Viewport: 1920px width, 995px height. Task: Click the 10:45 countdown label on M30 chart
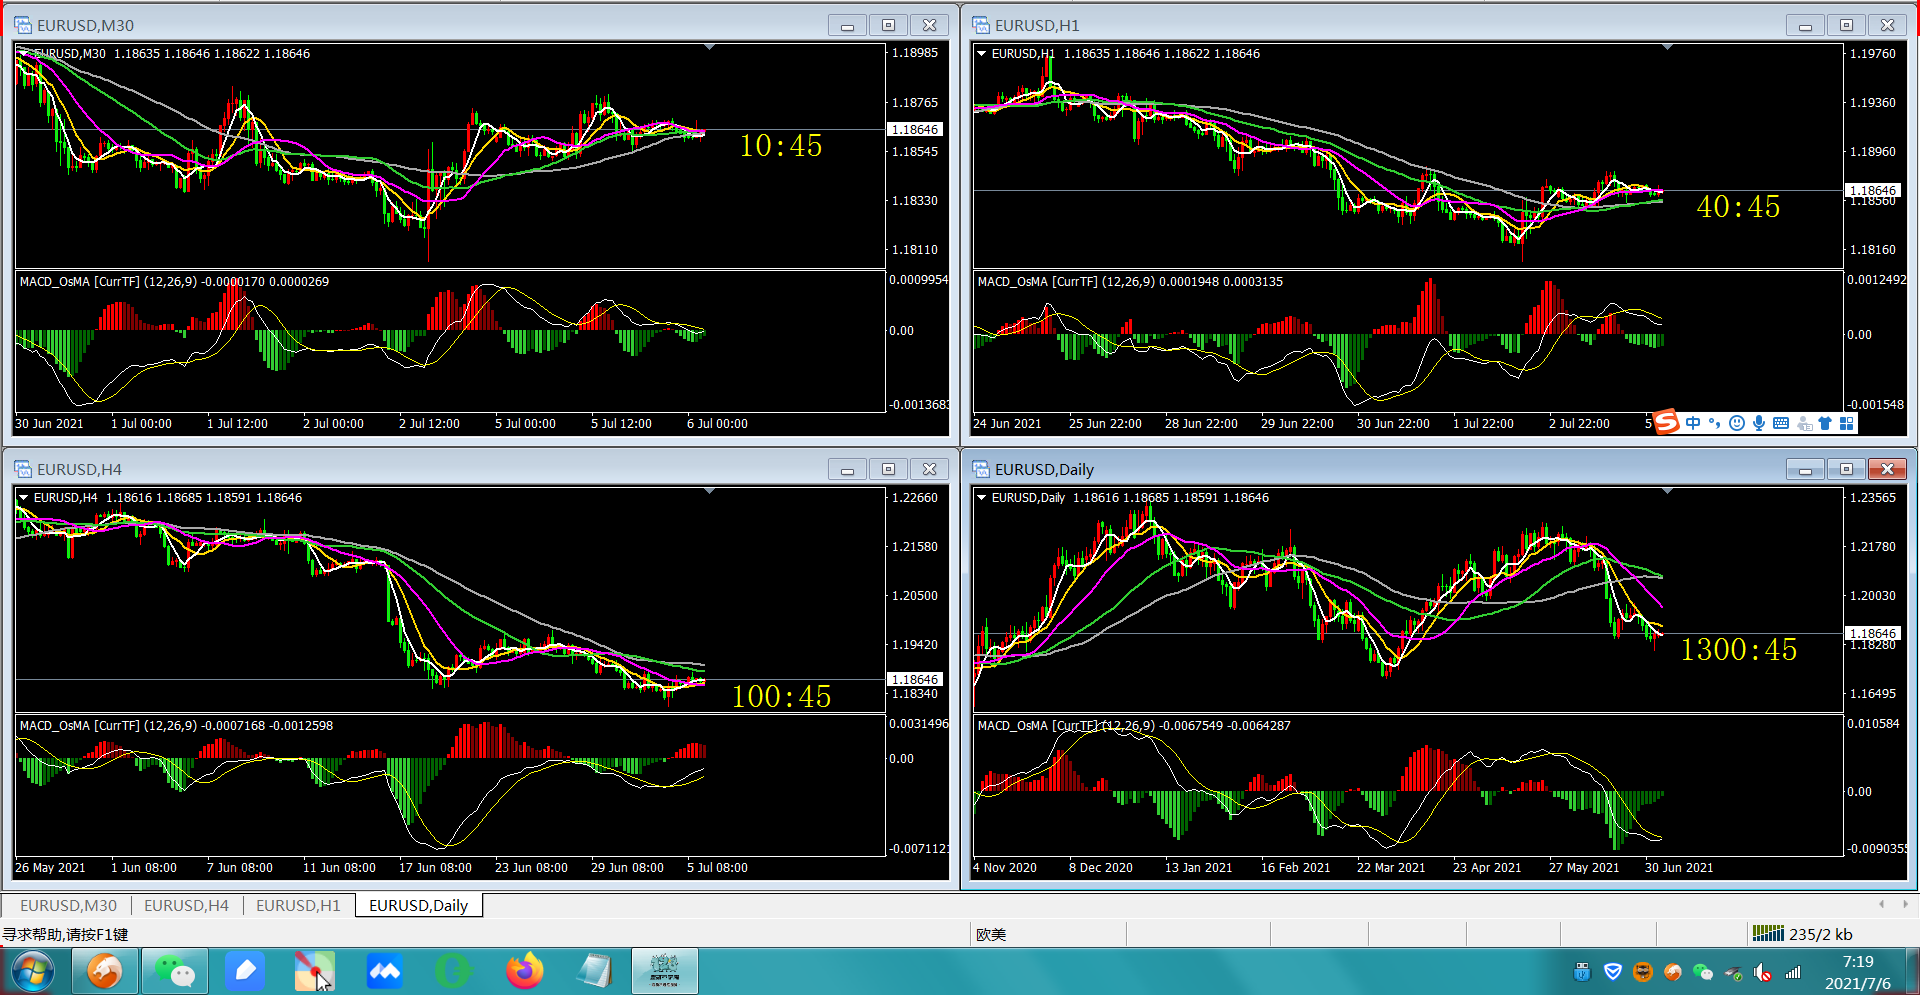pos(781,146)
